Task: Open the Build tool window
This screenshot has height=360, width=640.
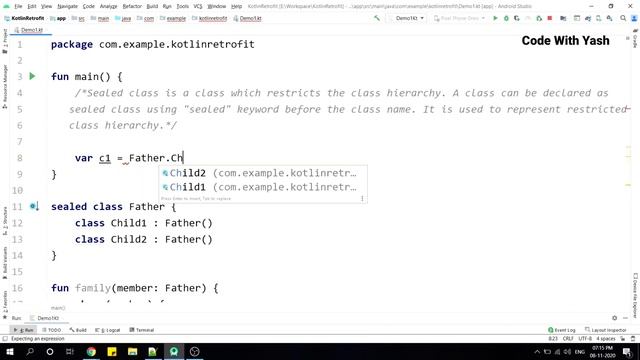Action: [x=78, y=330]
